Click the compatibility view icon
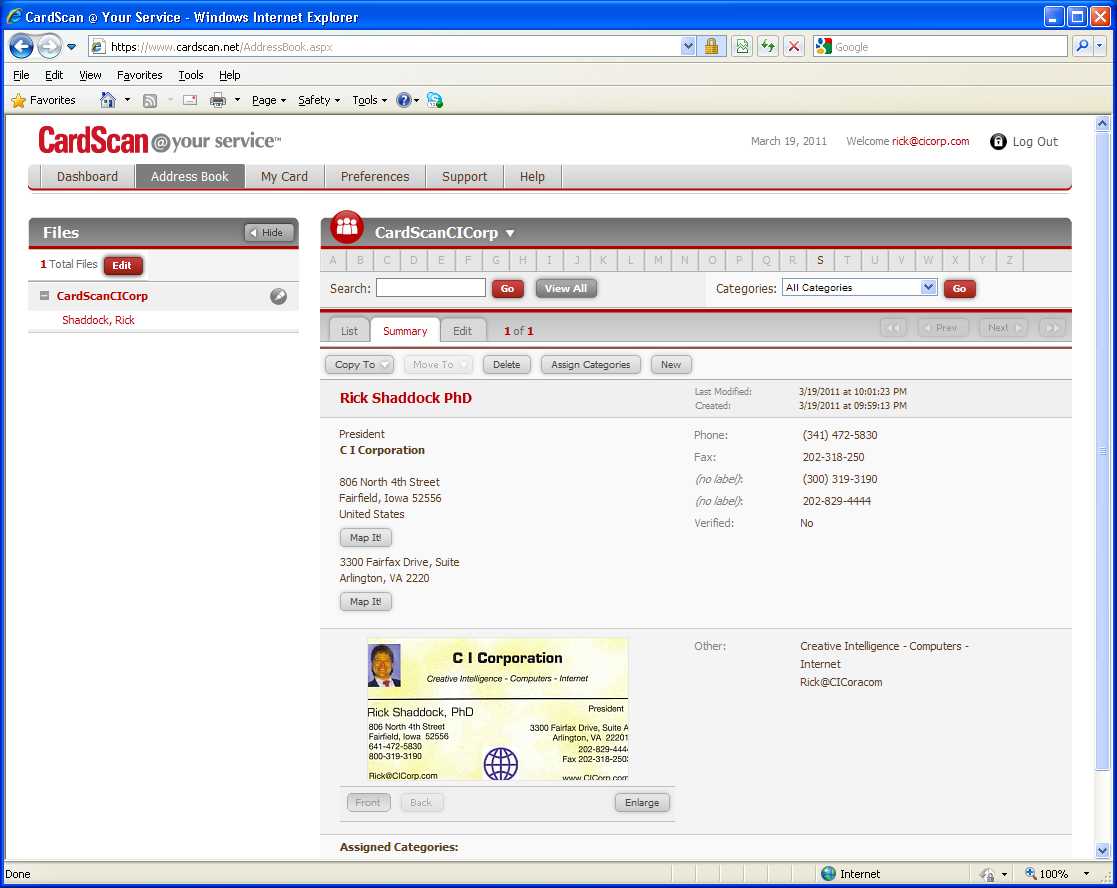Image resolution: width=1117 pixels, height=888 pixels. point(742,47)
